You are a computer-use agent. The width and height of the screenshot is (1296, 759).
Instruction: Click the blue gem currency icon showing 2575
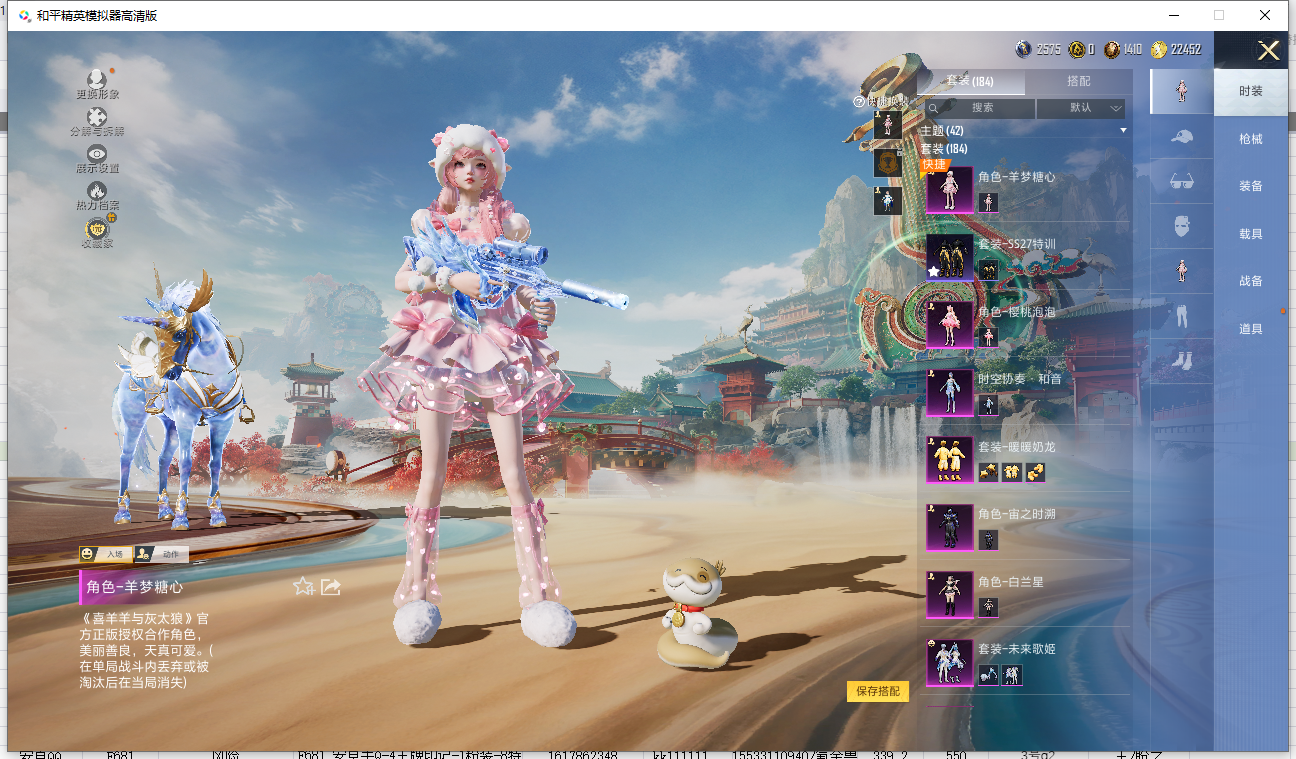pyautogui.click(x=1023, y=49)
